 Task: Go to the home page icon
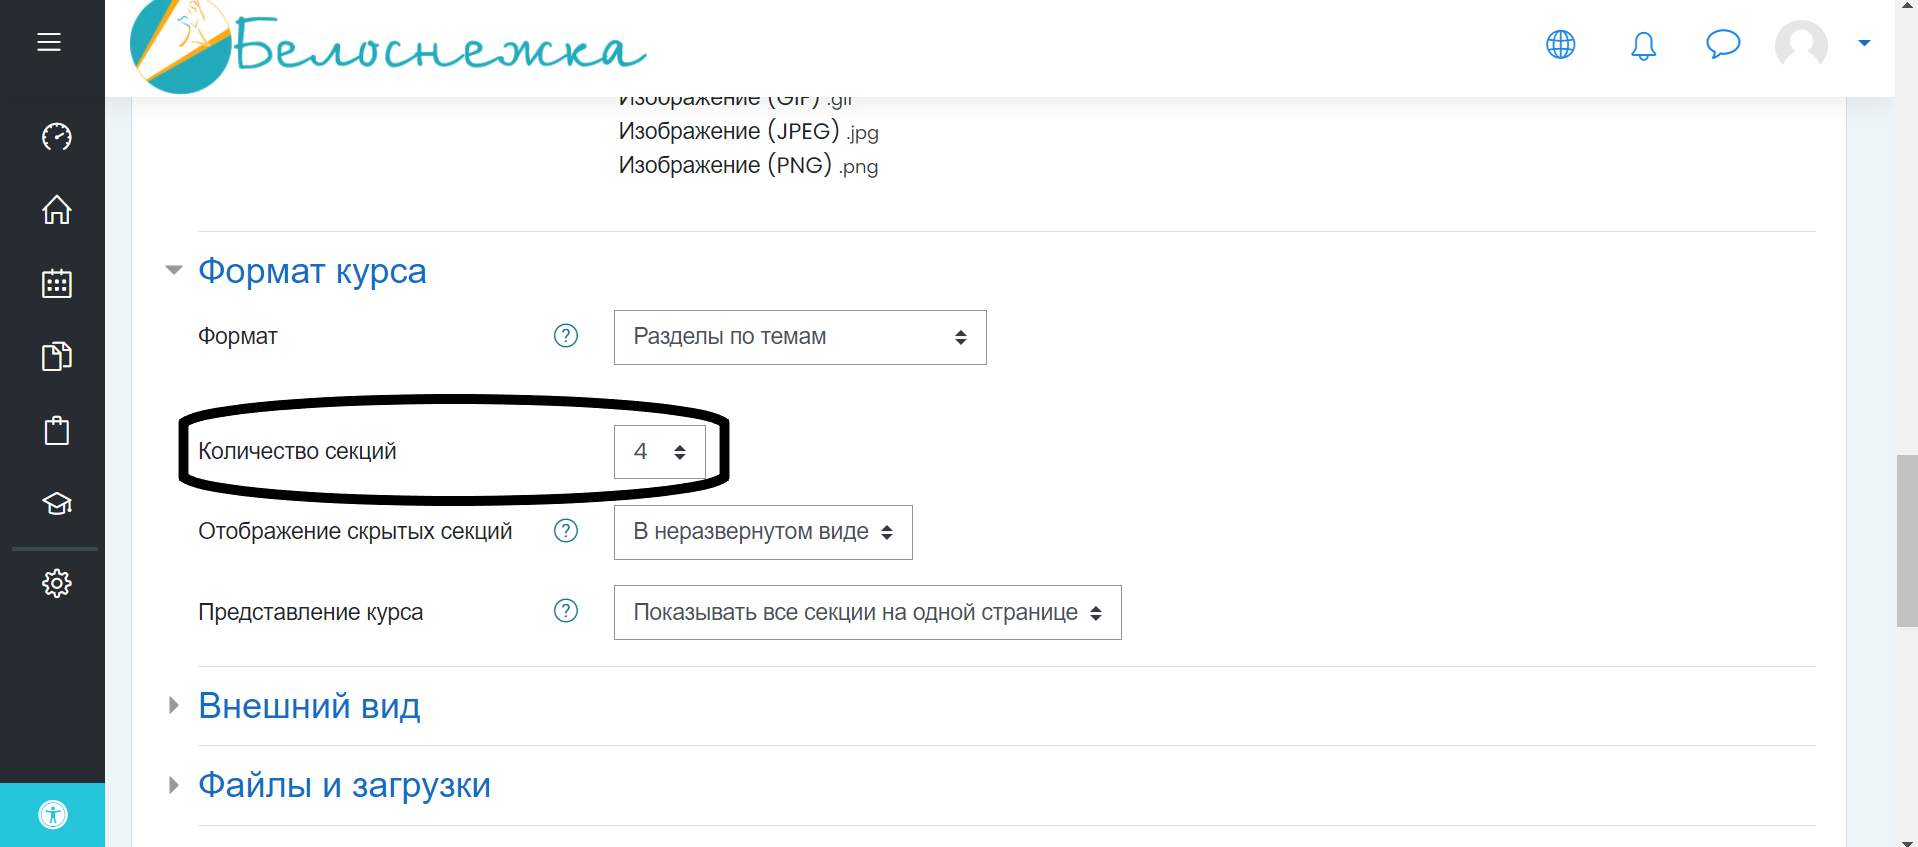[57, 210]
